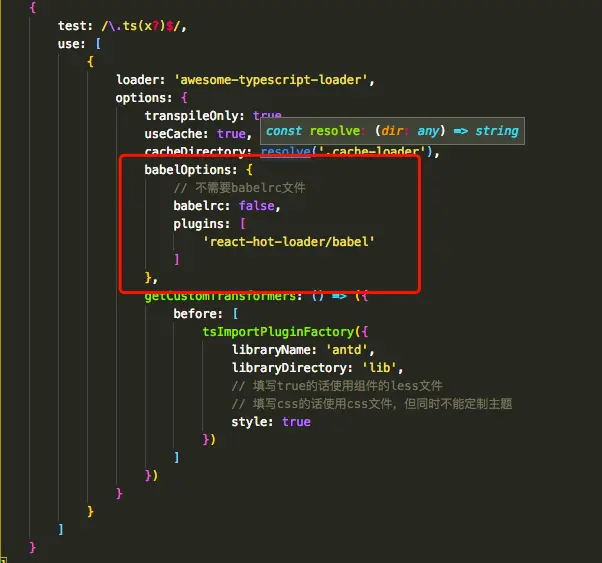Click the tsImportPluginFactory function call
The width and height of the screenshot is (602, 563).
[x=278, y=332]
